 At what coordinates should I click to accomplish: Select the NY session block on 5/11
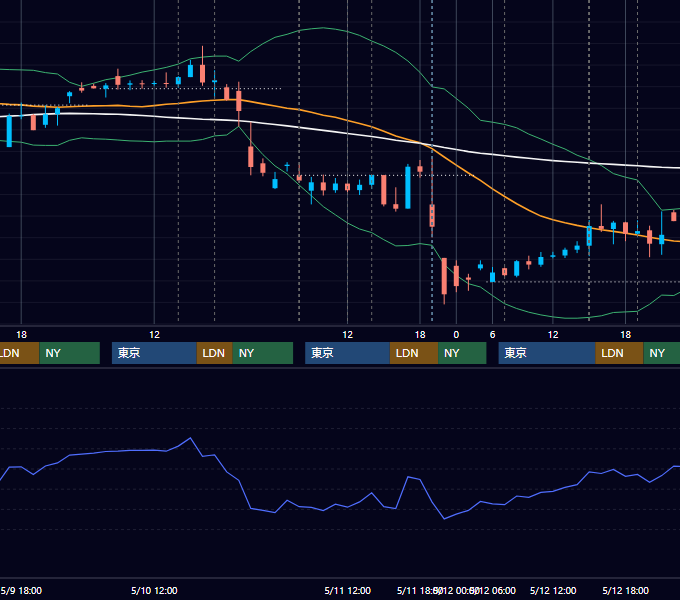[x=462, y=353]
